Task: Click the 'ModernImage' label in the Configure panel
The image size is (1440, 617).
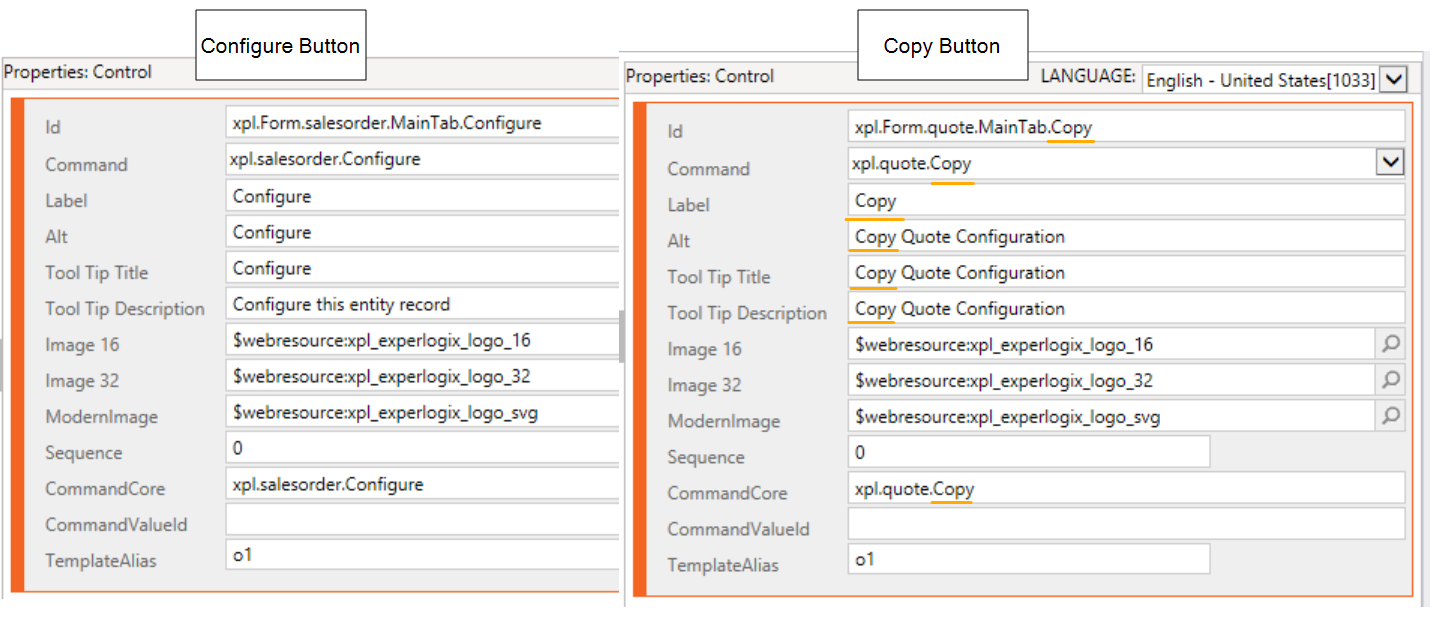Action: [x=101, y=417]
